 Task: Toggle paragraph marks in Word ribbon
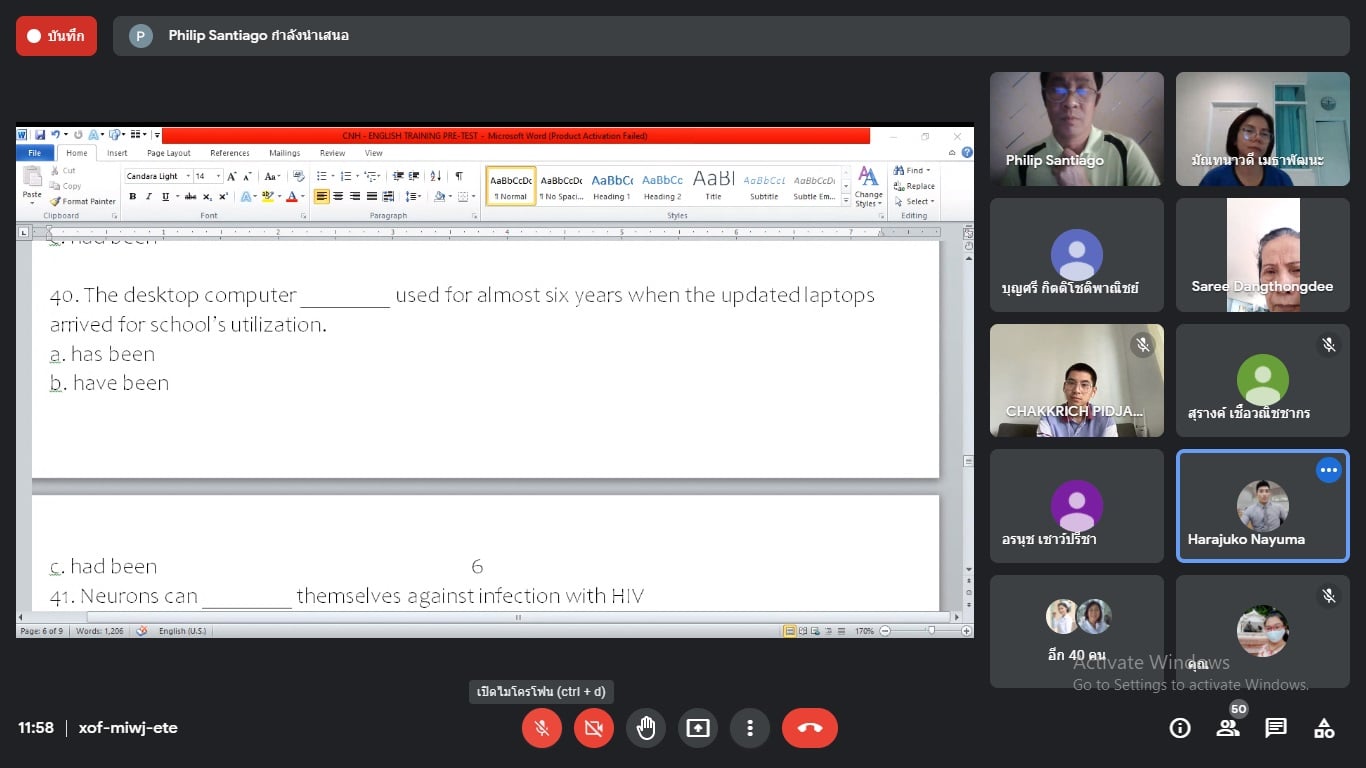click(x=459, y=176)
